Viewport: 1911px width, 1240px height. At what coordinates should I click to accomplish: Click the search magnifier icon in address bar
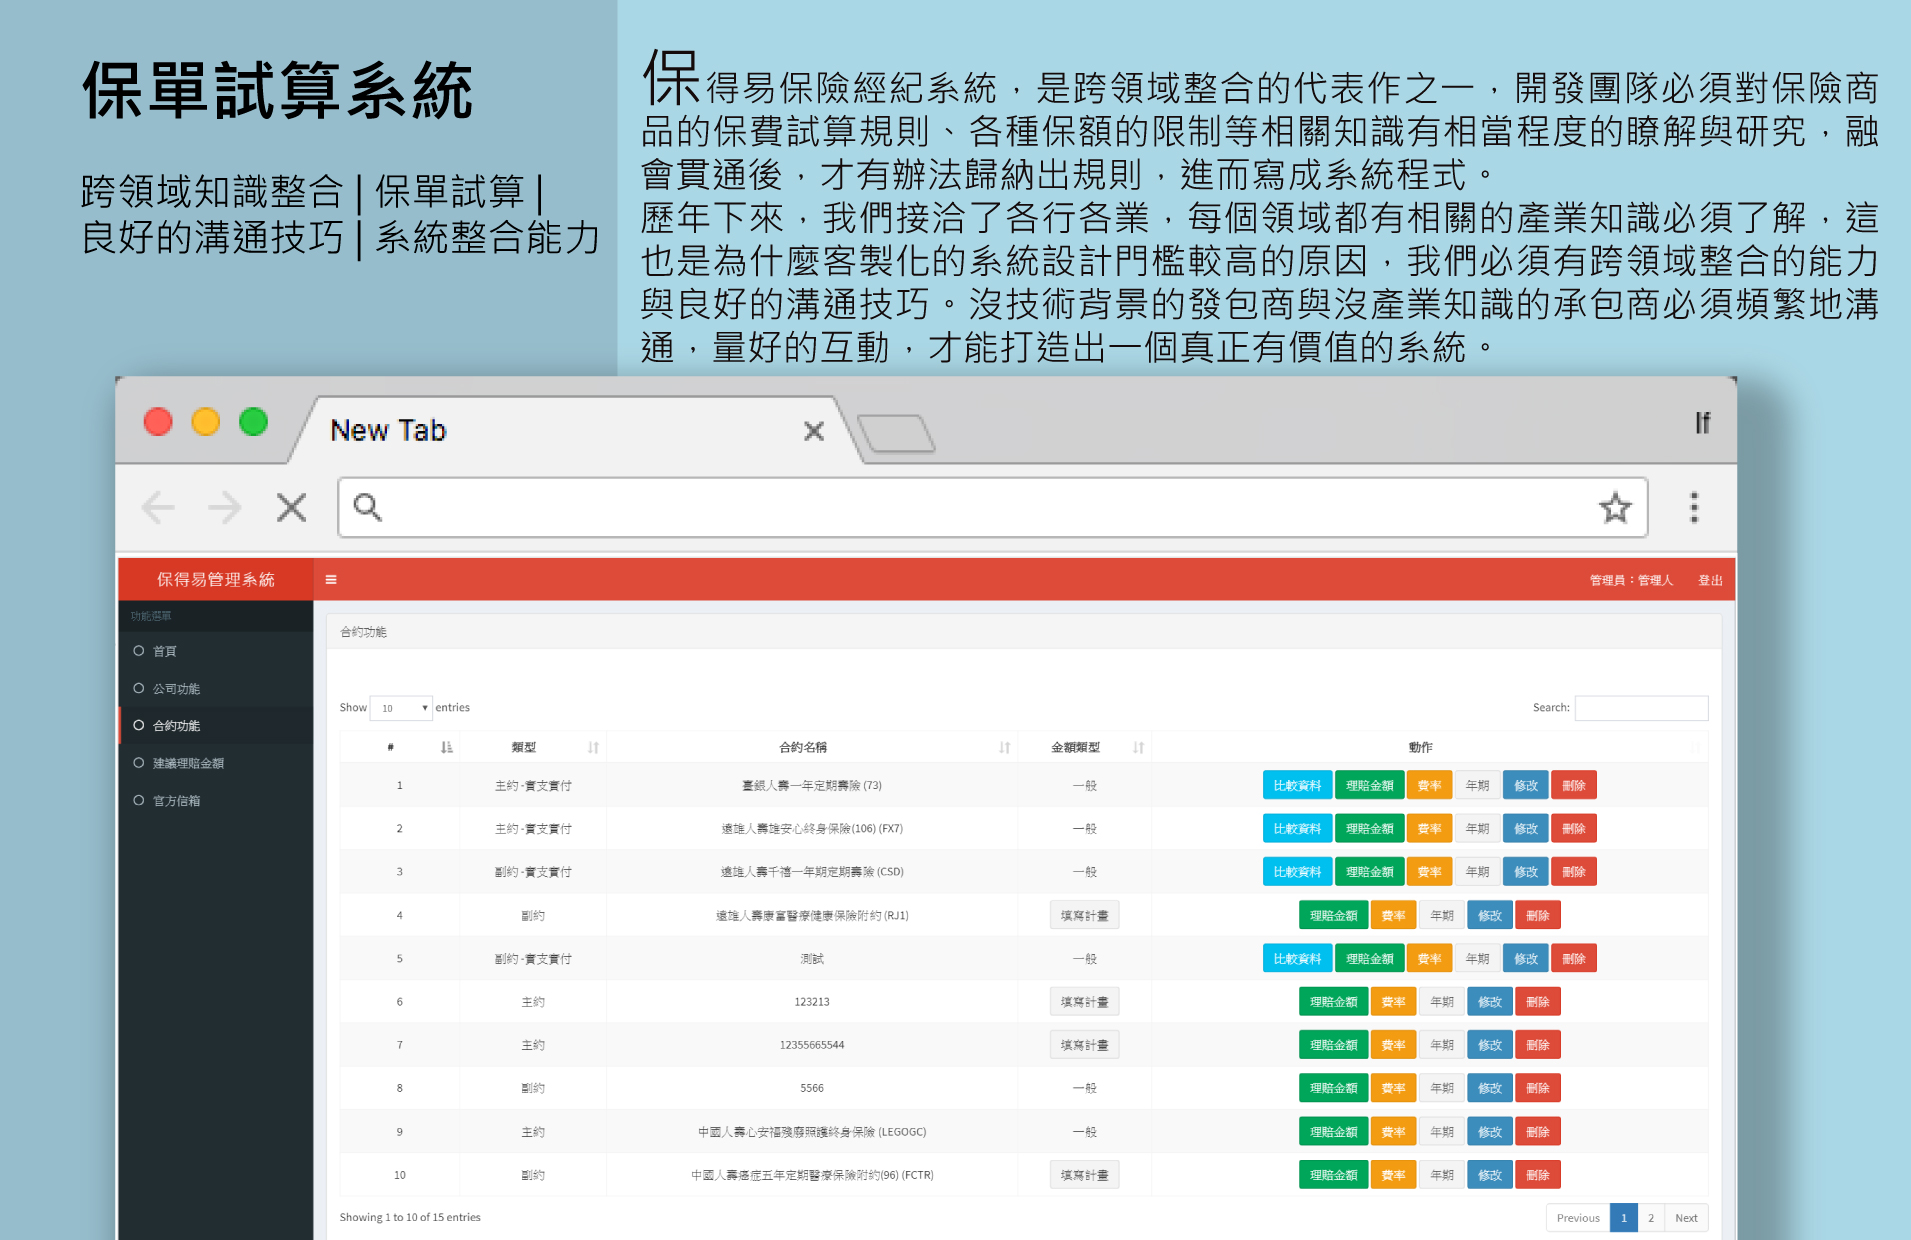[368, 508]
